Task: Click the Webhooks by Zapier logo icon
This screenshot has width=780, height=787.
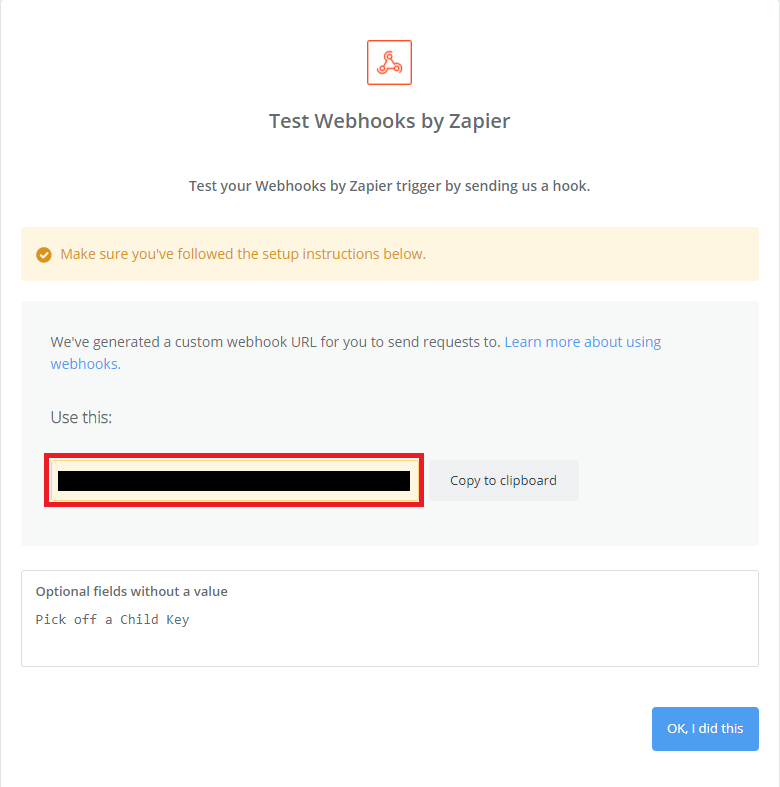Action: (x=389, y=62)
